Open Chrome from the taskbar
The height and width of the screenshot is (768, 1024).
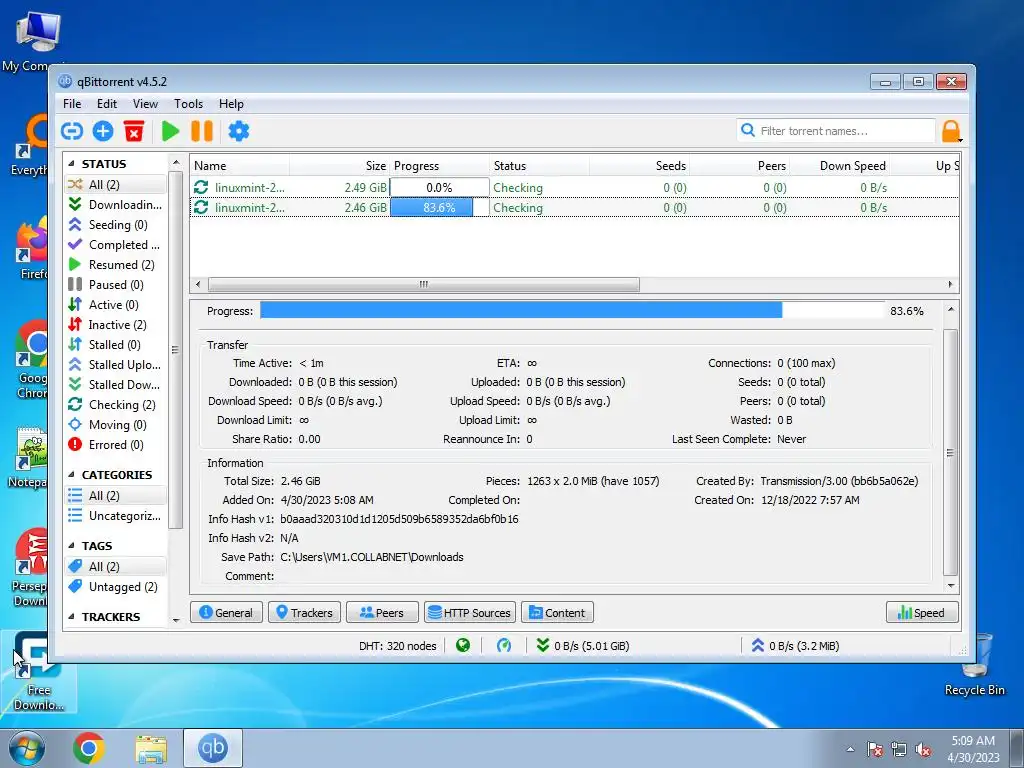click(x=89, y=748)
